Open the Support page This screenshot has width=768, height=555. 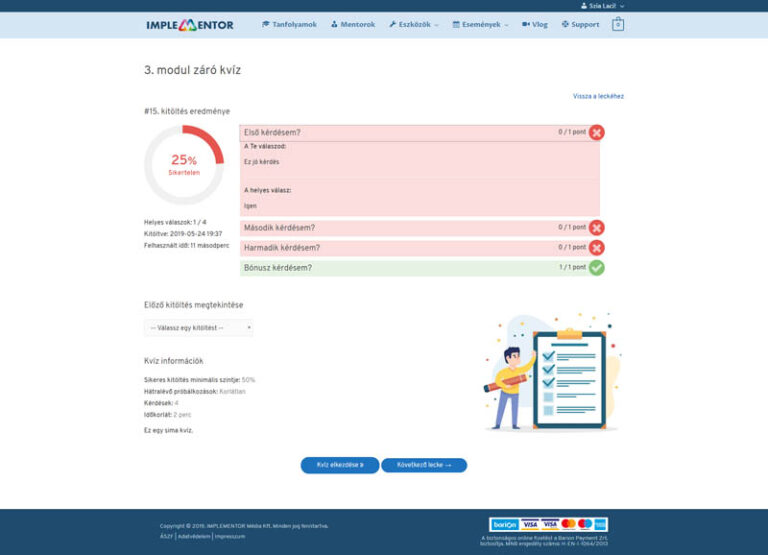click(x=580, y=24)
